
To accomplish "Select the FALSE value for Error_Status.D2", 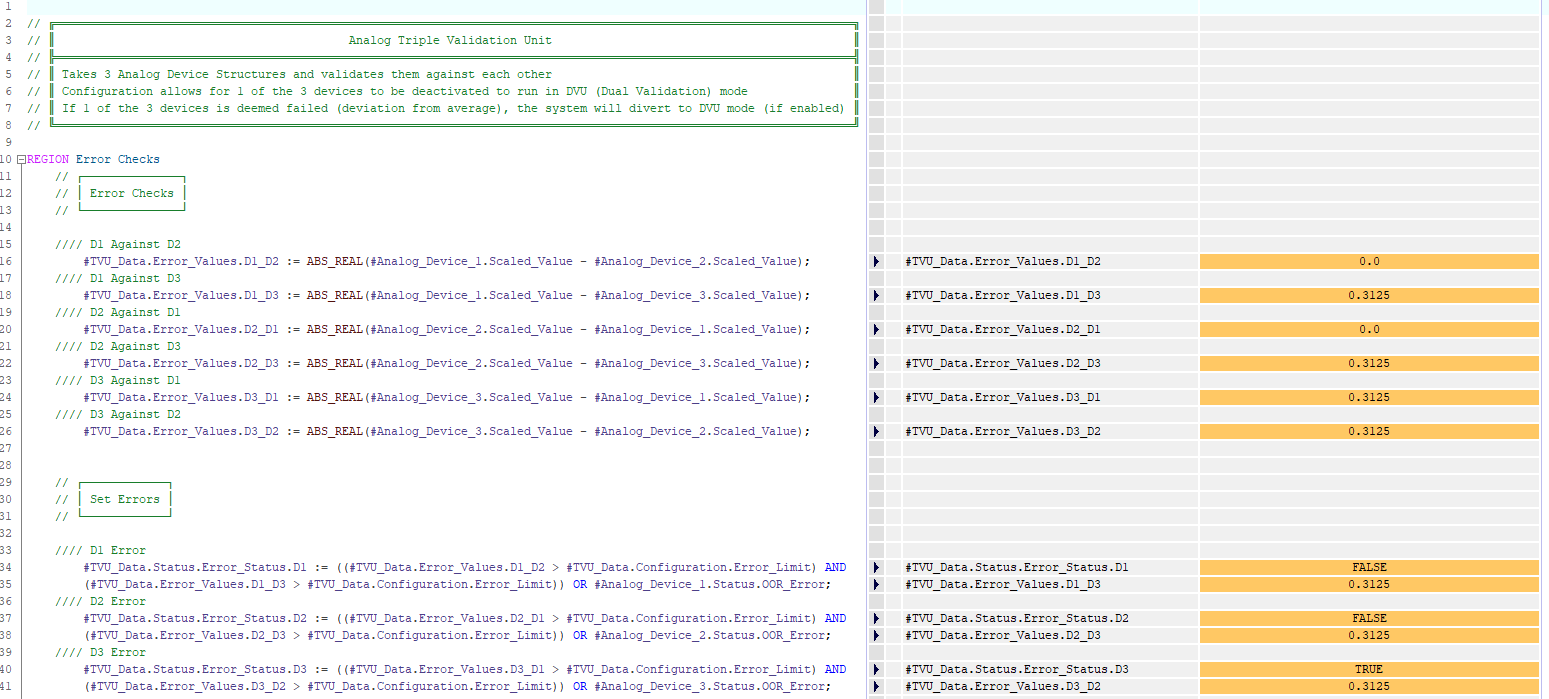I will click(1368, 619).
